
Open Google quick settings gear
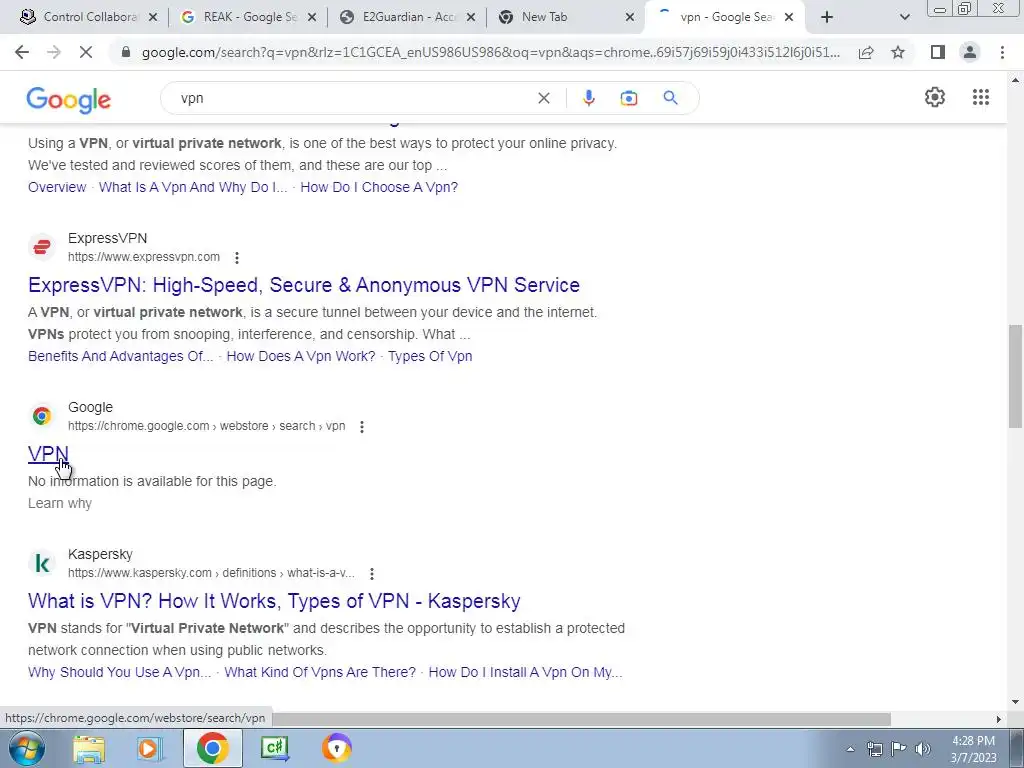[935, 97]
